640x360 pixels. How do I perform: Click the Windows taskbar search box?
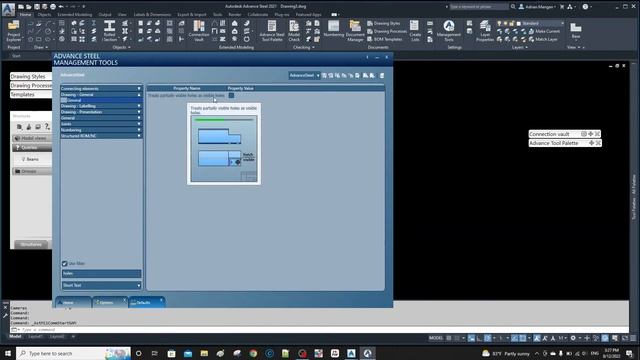point(73,353)
